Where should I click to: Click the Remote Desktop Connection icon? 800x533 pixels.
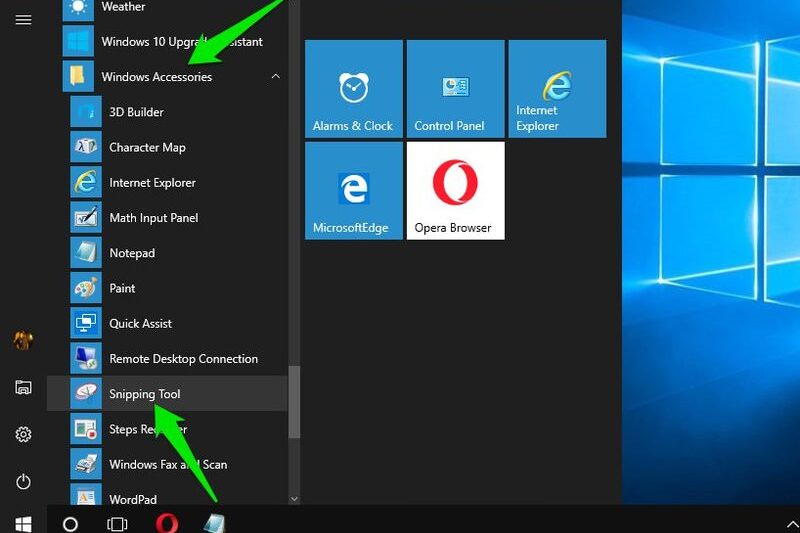[x=86, y=358]
